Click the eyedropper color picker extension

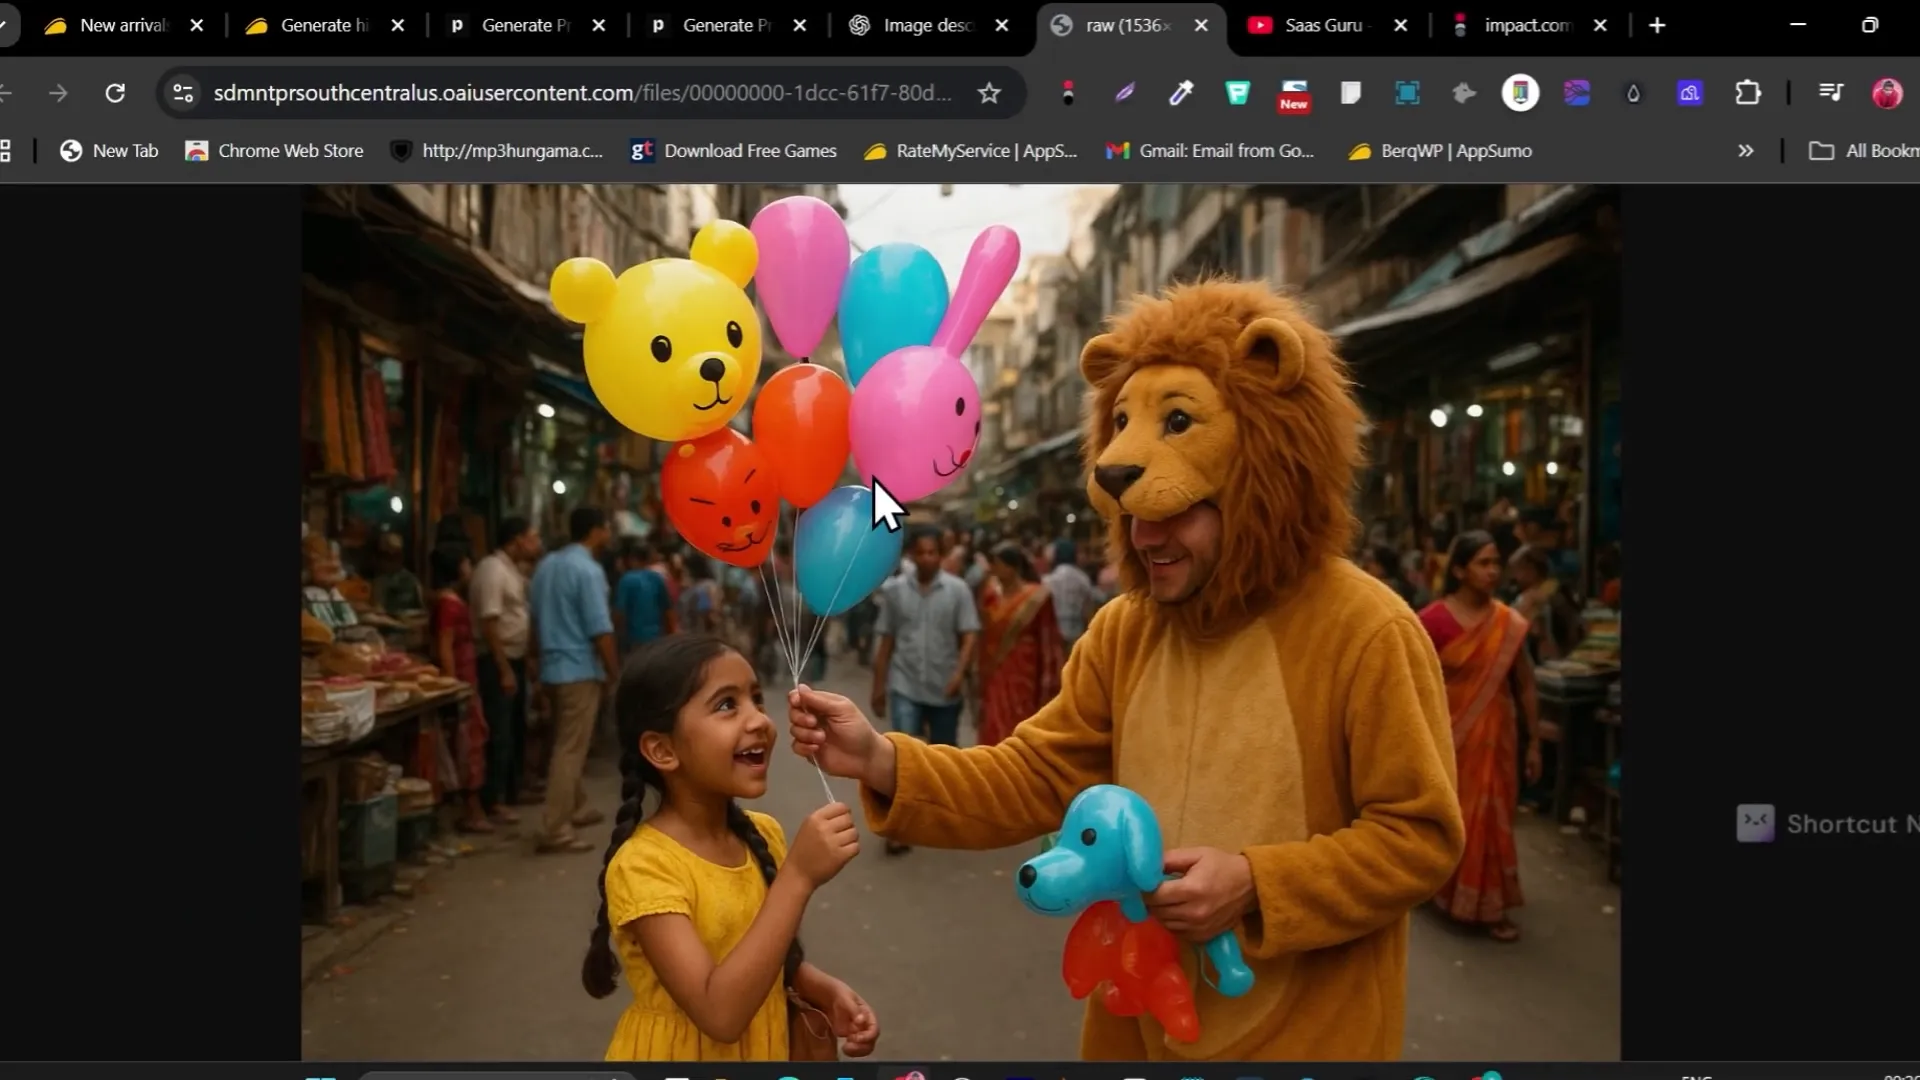click(x=1181, y=93)
